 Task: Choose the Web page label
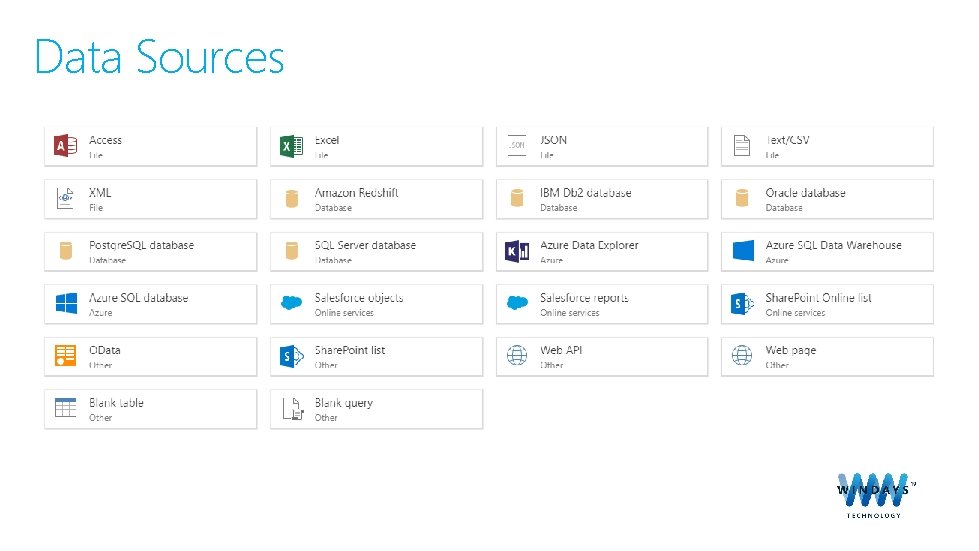click(791, 351)
